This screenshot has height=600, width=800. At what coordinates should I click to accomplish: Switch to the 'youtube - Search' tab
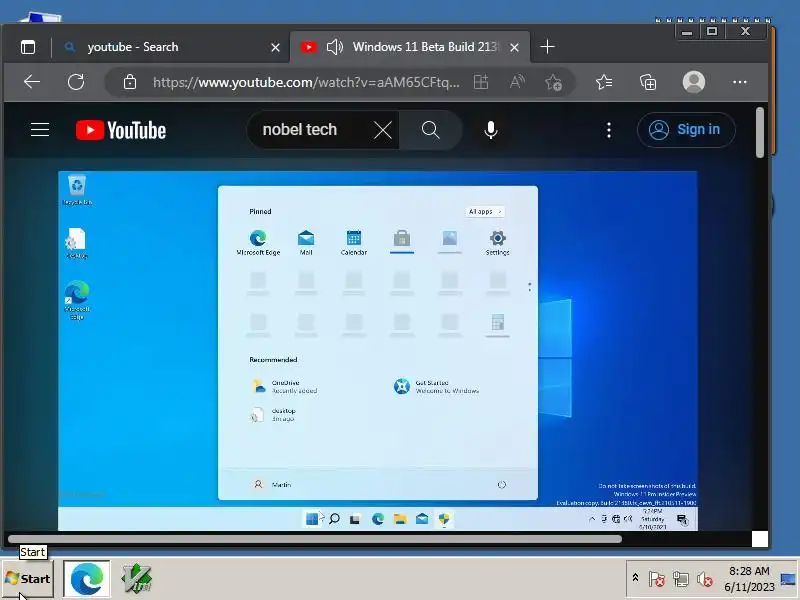(x=170, y=47)
